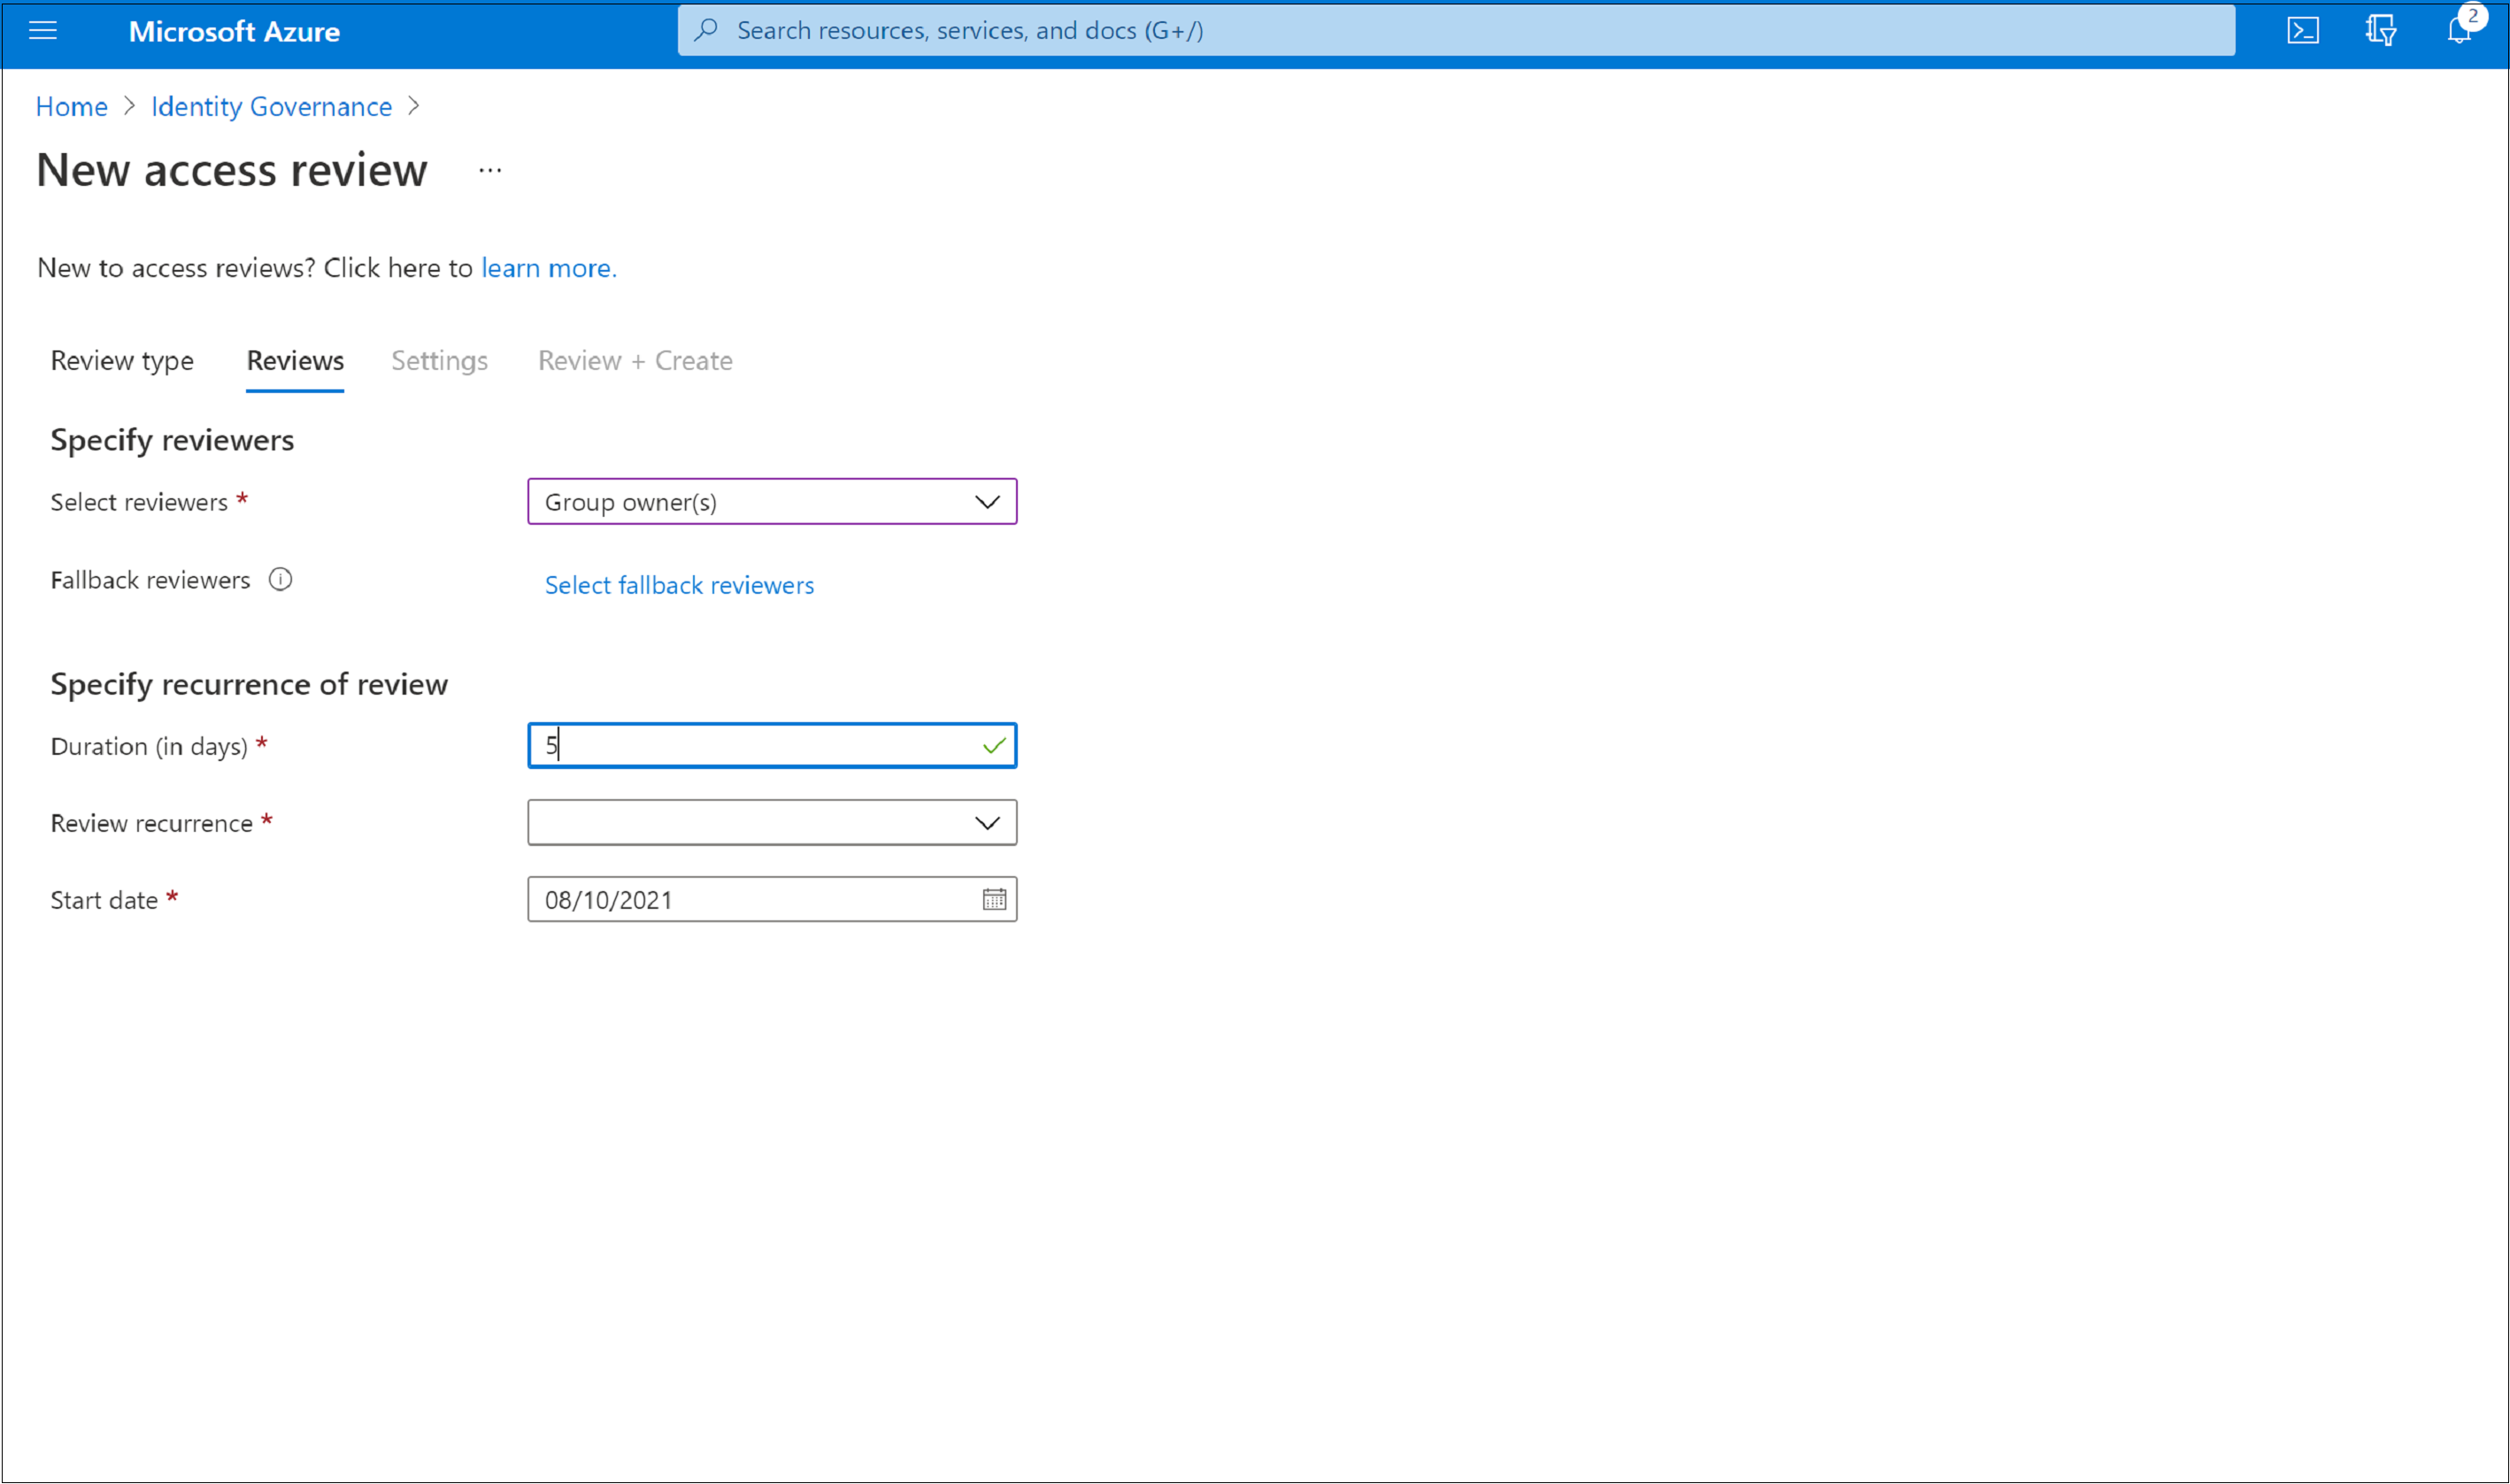Switch to the Review type tab
2510x1484 pixels.
tap(122, 360)
